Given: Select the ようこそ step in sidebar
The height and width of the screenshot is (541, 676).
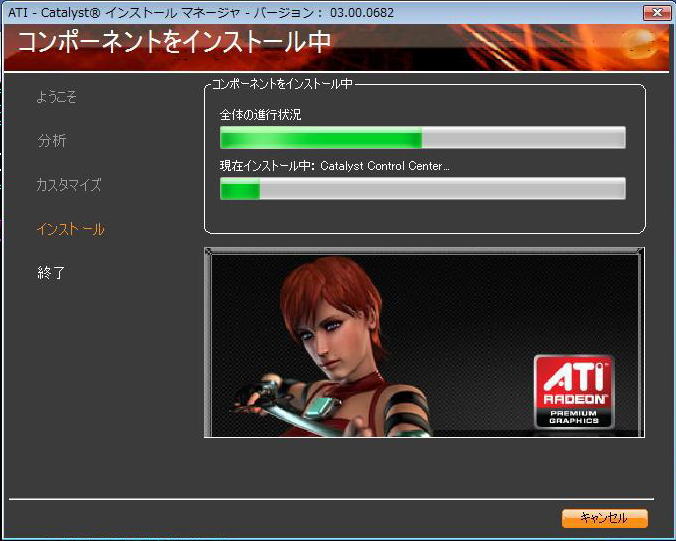Looking at the screenshot, I should tap(56, 96).
